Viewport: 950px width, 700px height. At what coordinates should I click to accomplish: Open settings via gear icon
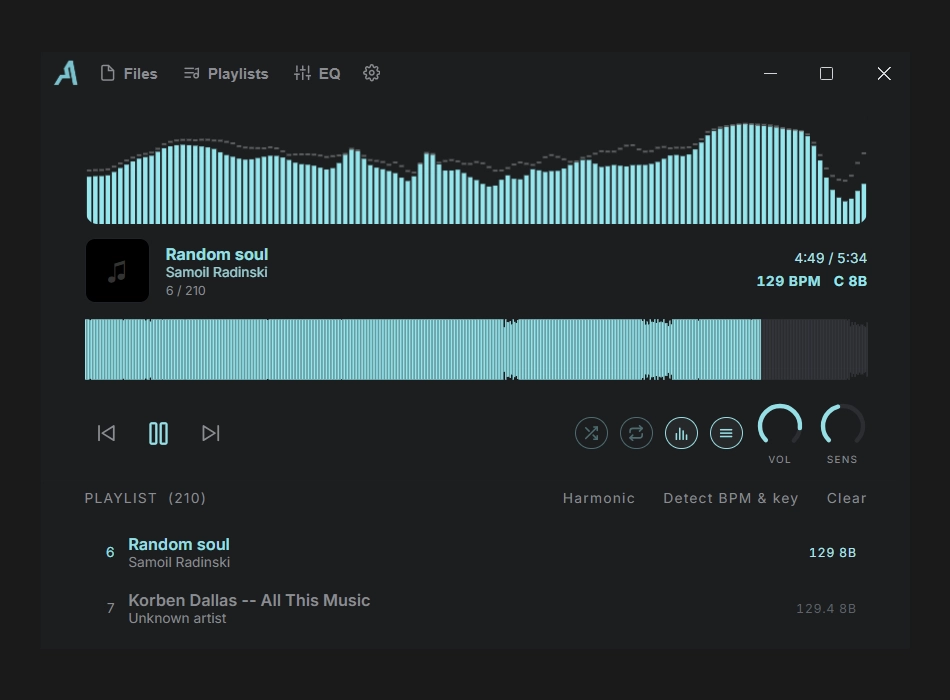pos(371,73)
